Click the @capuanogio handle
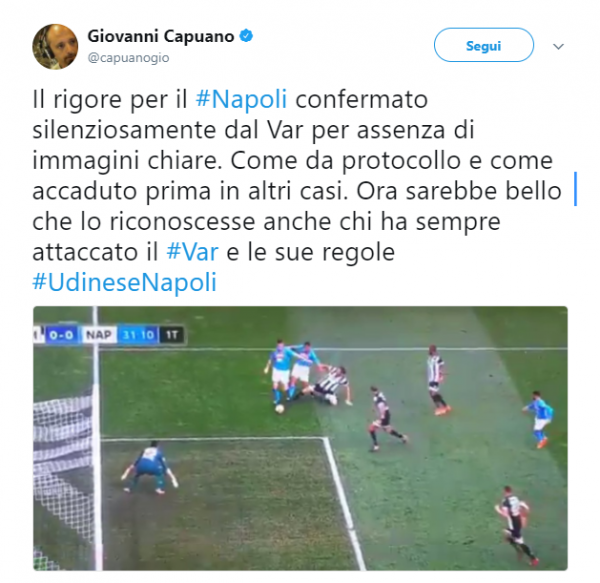Image resolution: width=600 pixels, height=583 pixels. pyautogui.click(x=128, y=58)
